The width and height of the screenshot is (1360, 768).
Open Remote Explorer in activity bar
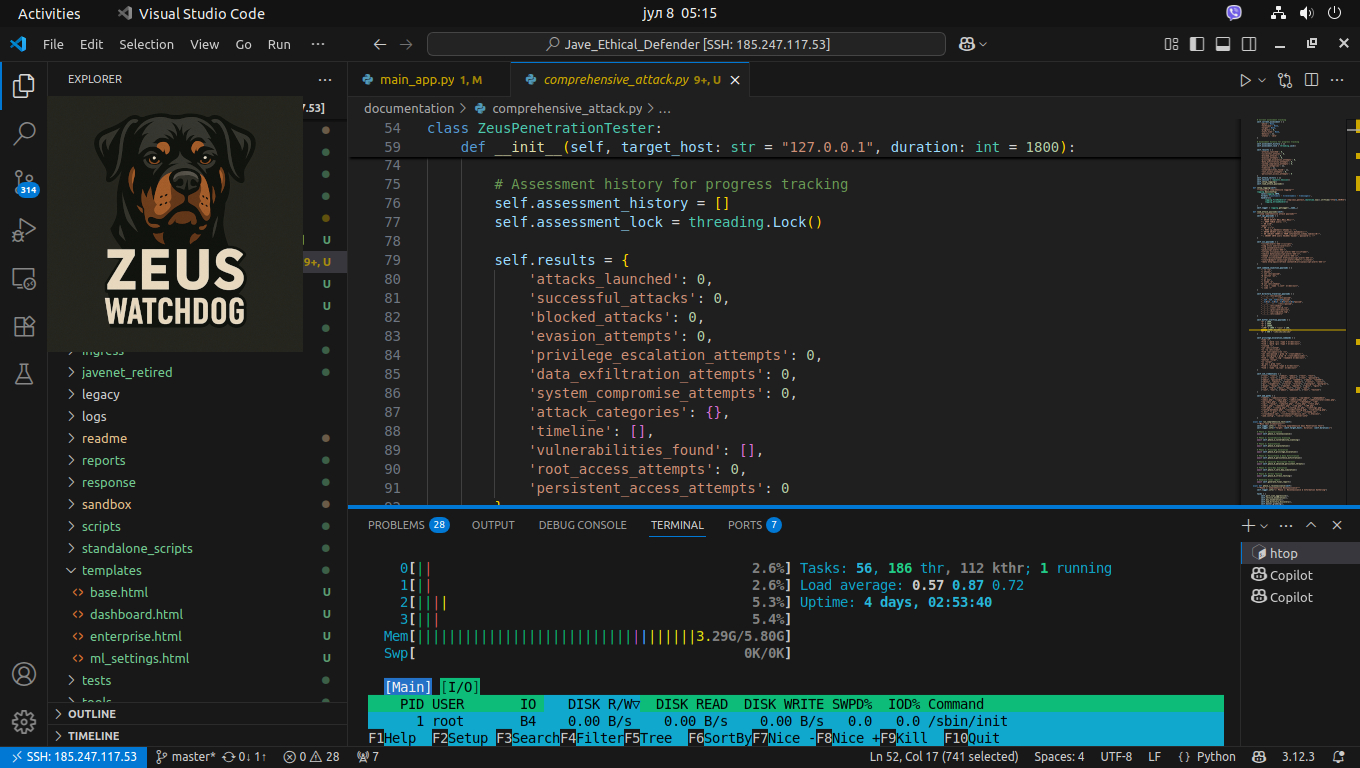[x=24, y=279]
